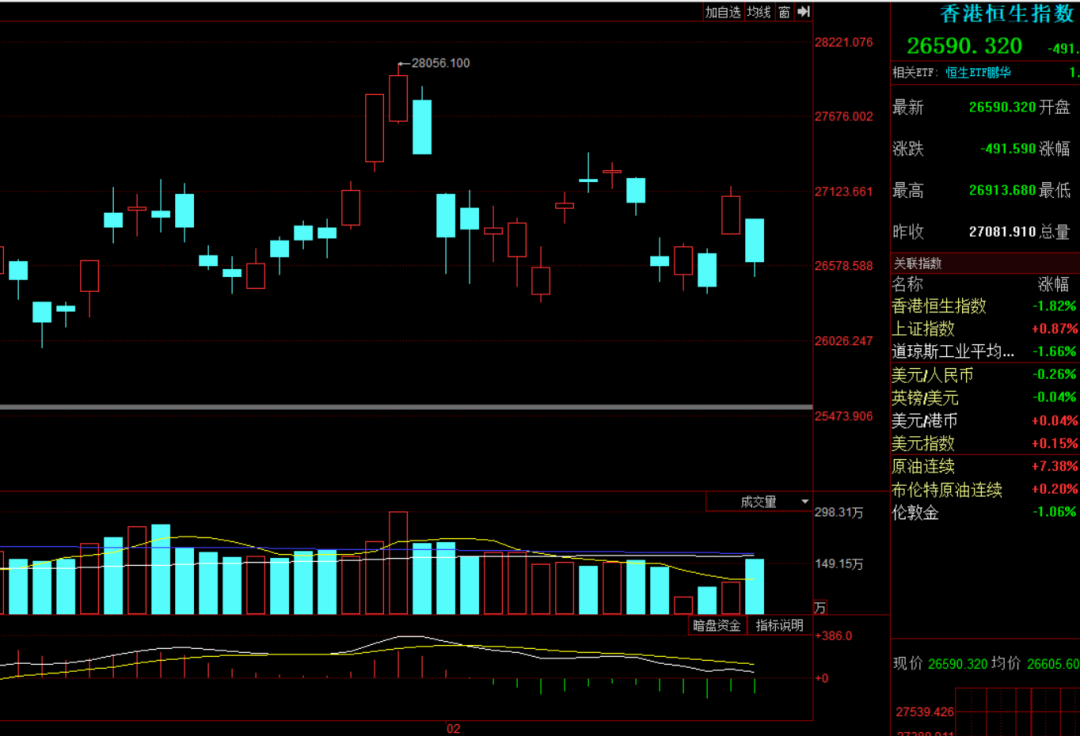Open the 暗盘资金 tab
This screenshot has height=736, width=1080.
716,625
